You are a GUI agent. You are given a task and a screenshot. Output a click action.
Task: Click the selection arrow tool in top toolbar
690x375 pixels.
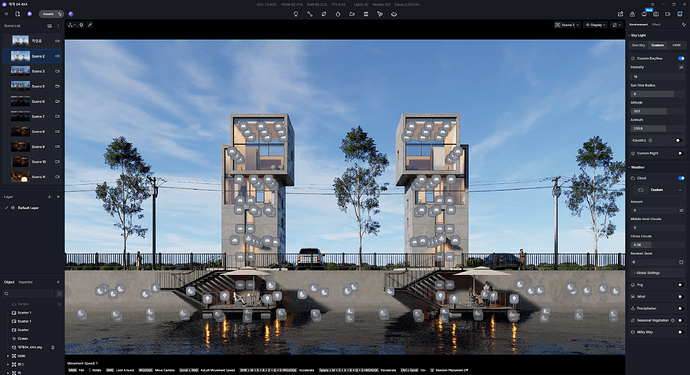[x=380, y=14]
